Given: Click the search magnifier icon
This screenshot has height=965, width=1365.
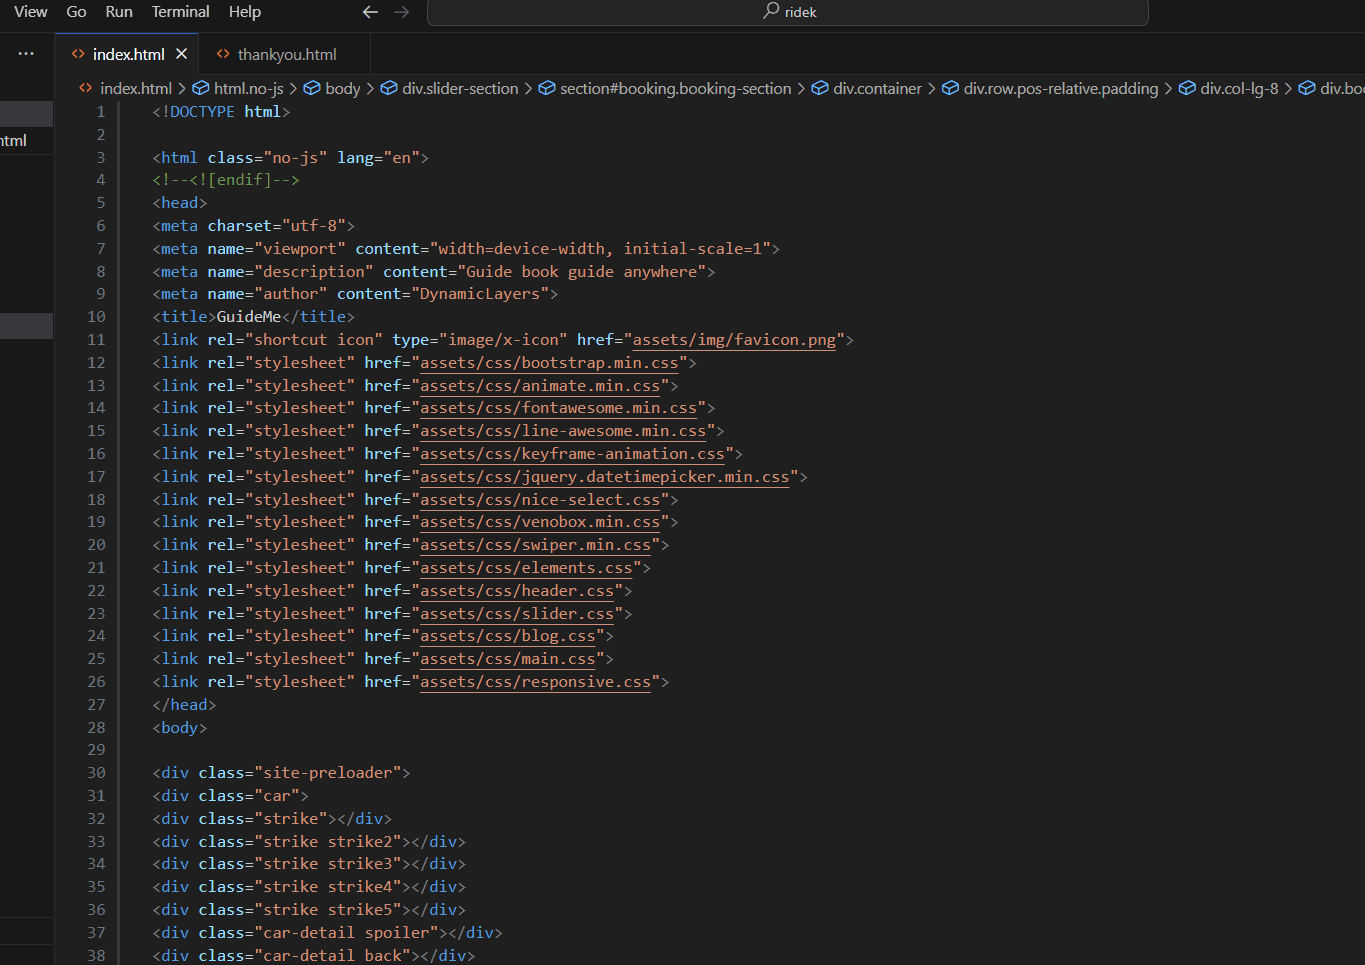Looking at the screenshot, I should click(771, 11).
